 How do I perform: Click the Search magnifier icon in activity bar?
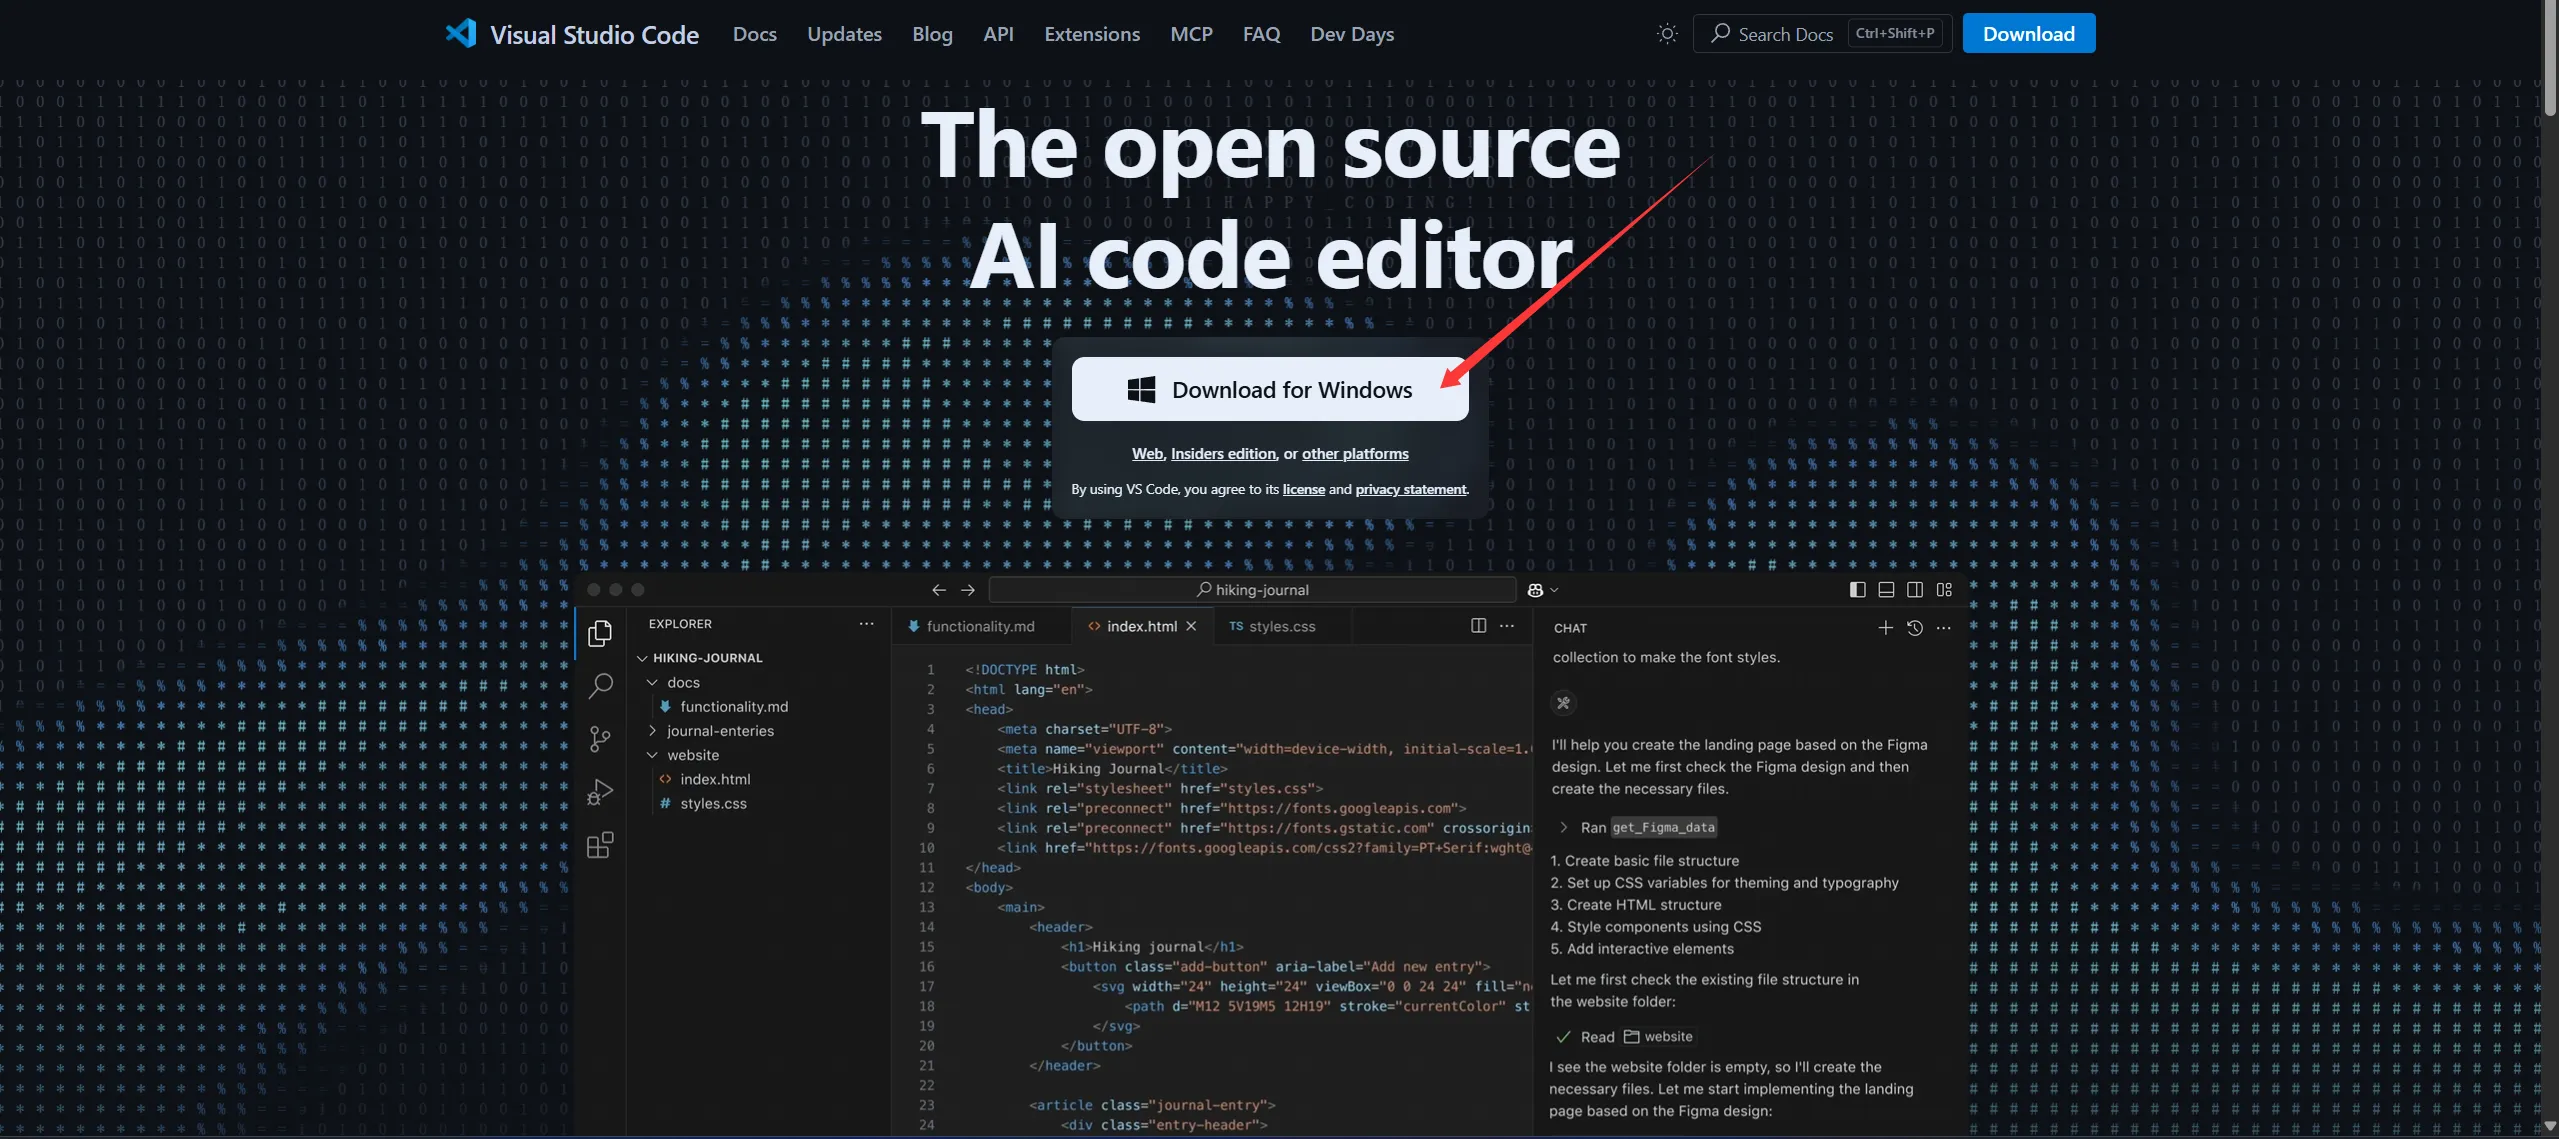pos(600,685)
